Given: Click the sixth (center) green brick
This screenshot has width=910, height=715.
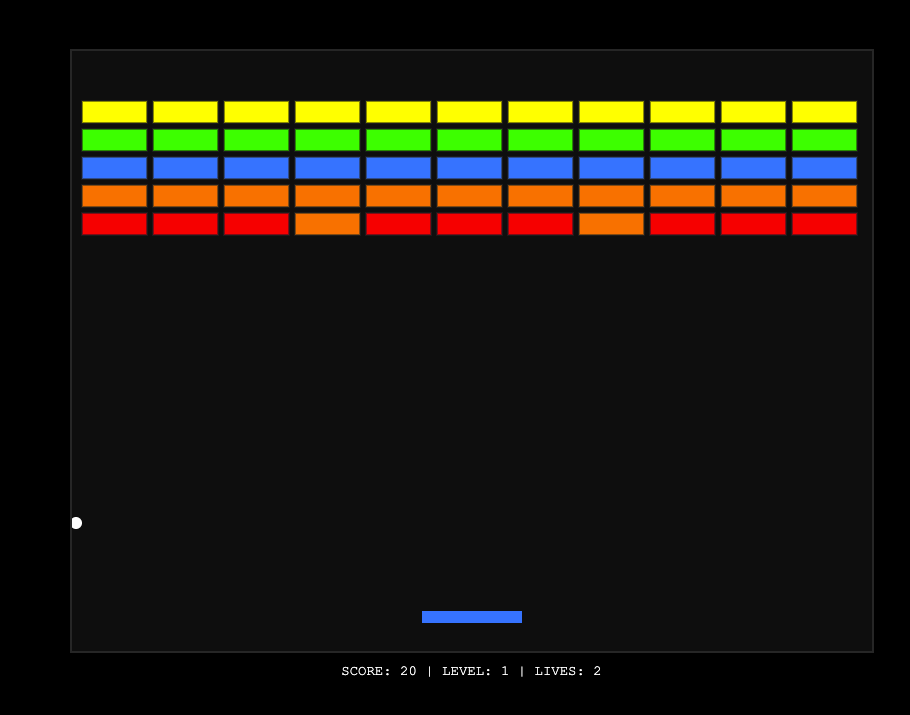Looking at the screenshot, I should (x=470, y=140).
